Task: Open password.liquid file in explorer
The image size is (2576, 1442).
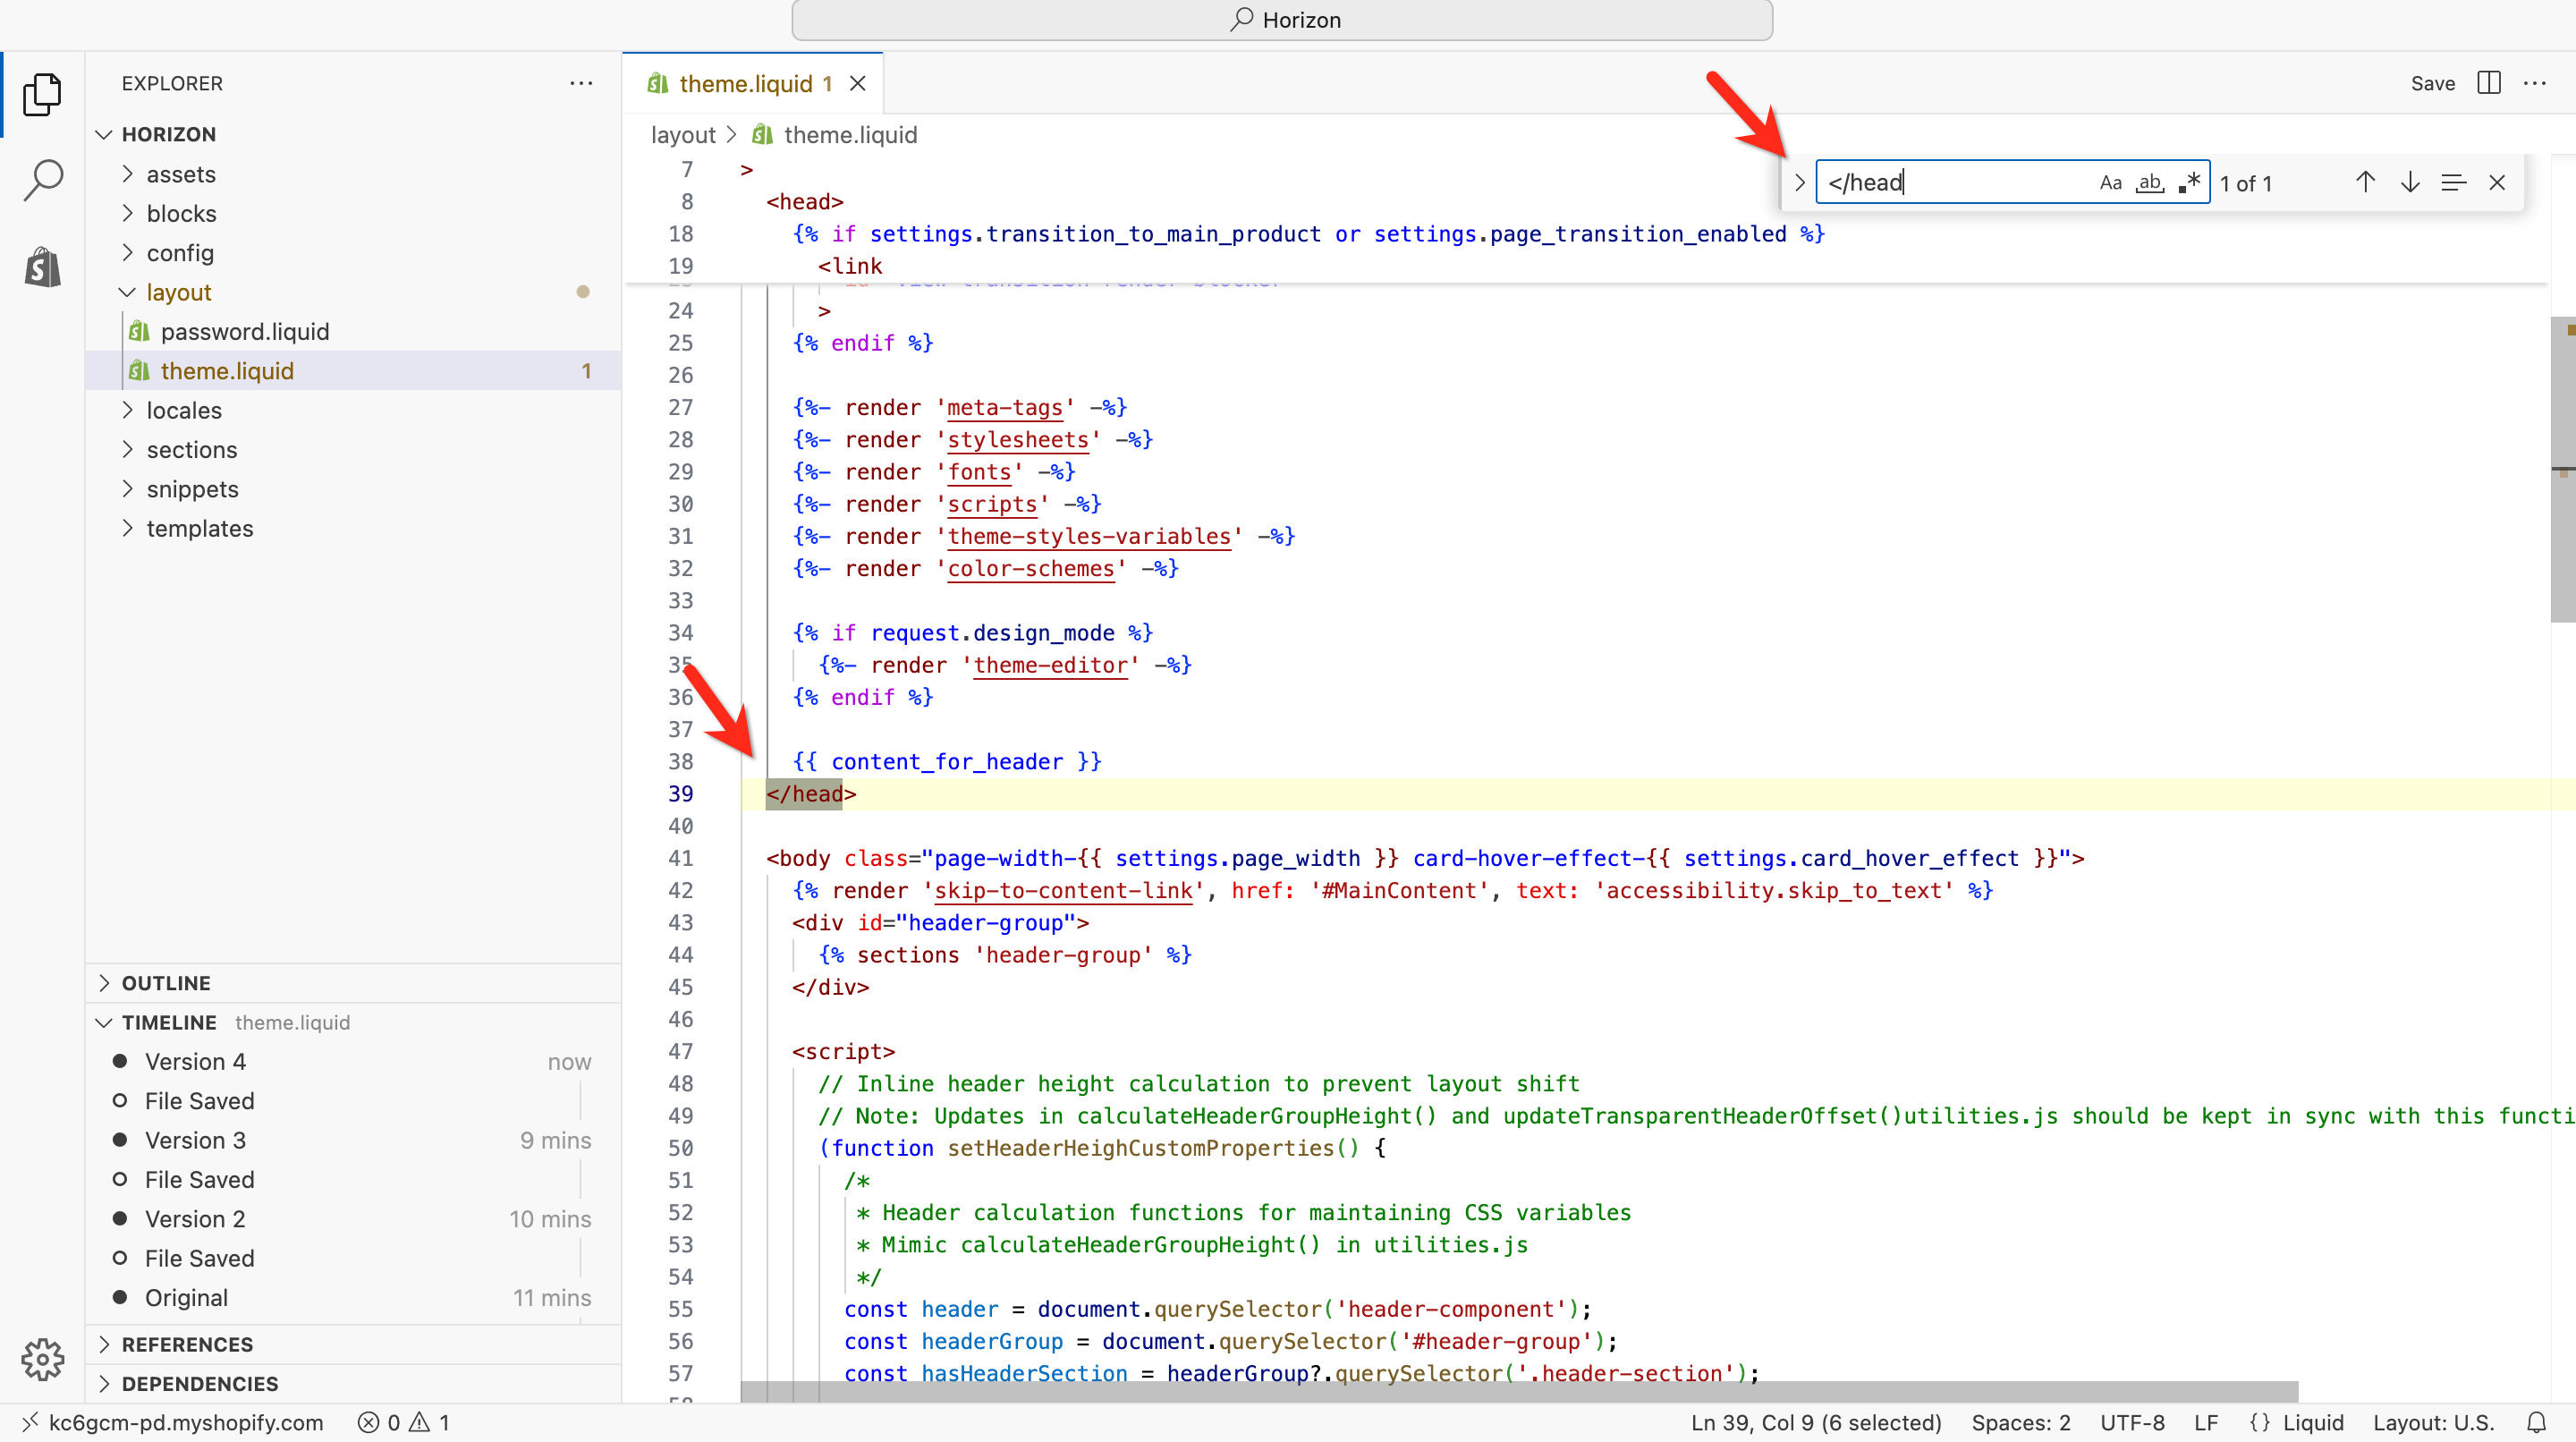Action: pyautogui.click(x=244, y=332)
